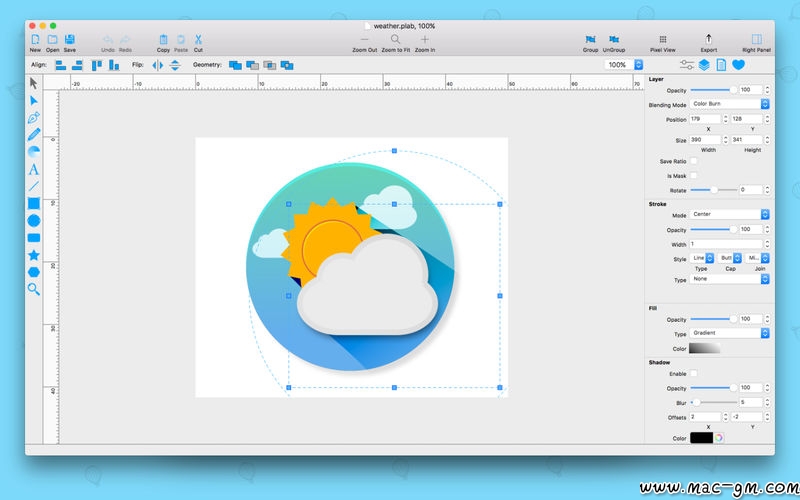The image size is (800, 500).
Task: Open the layers stack tab
Action: click(704, 65)
